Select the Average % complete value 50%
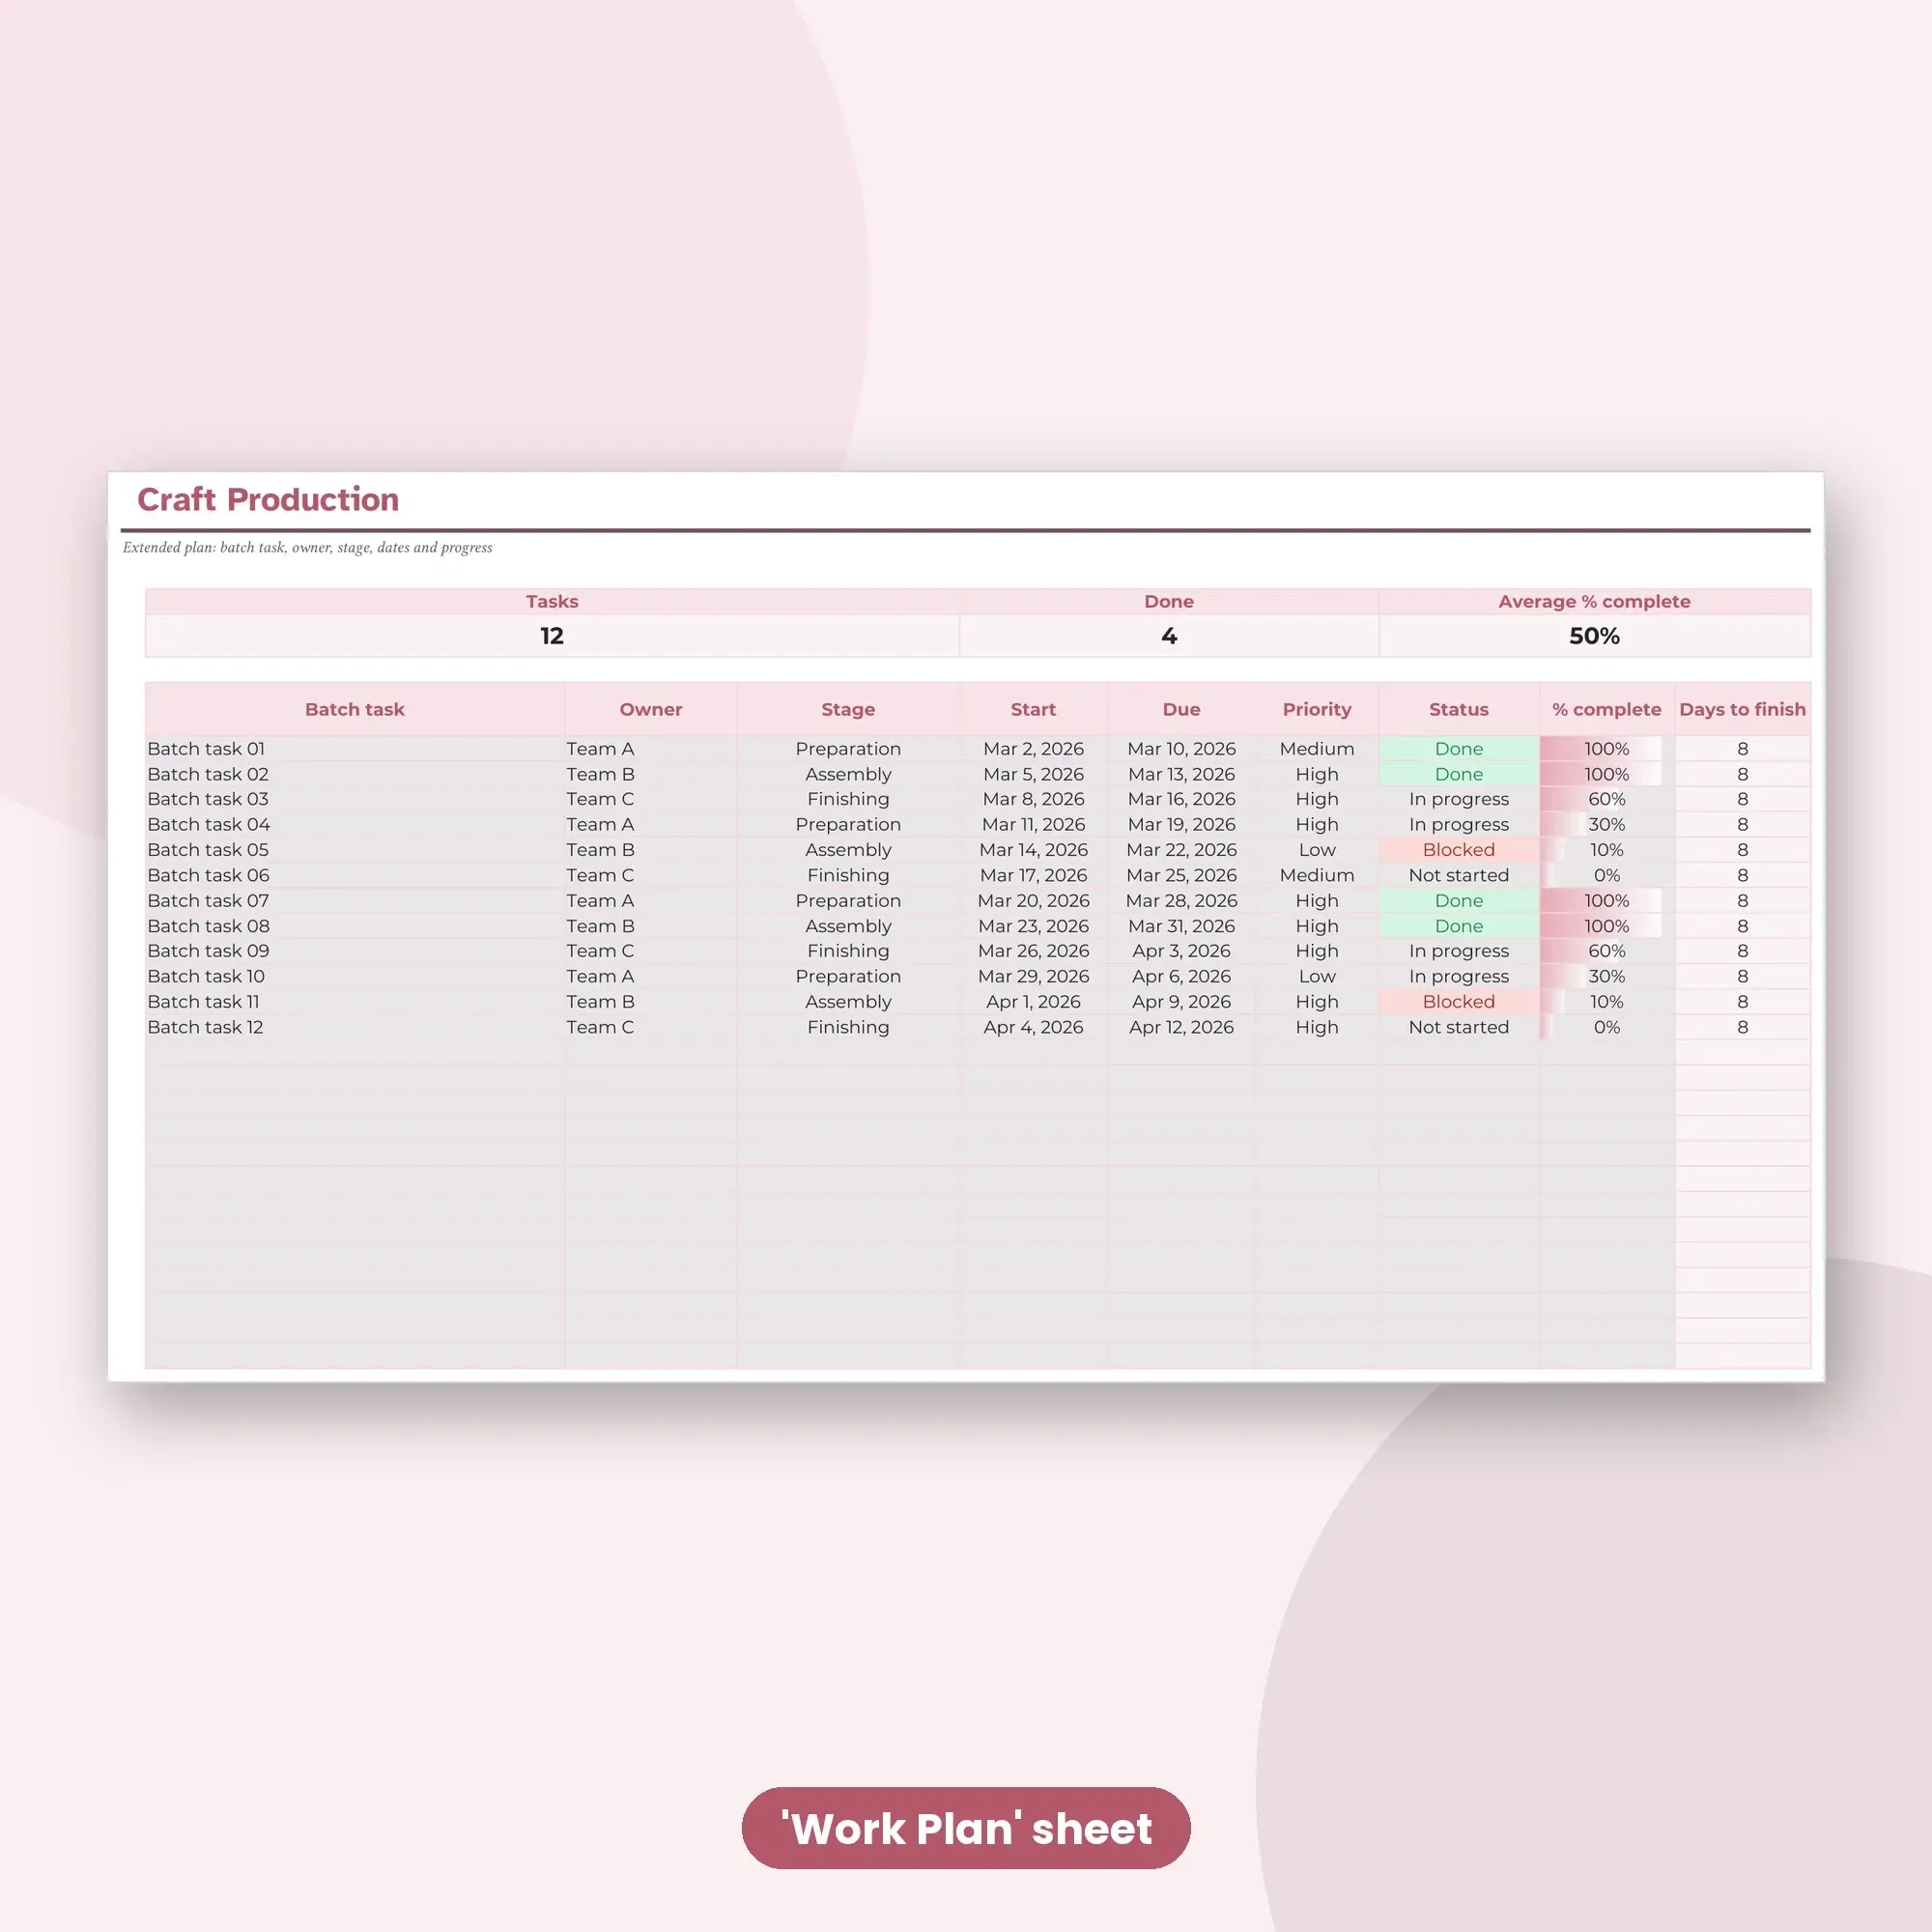This screenshot has height=1932, width=1932. [x=1594, y=636]
